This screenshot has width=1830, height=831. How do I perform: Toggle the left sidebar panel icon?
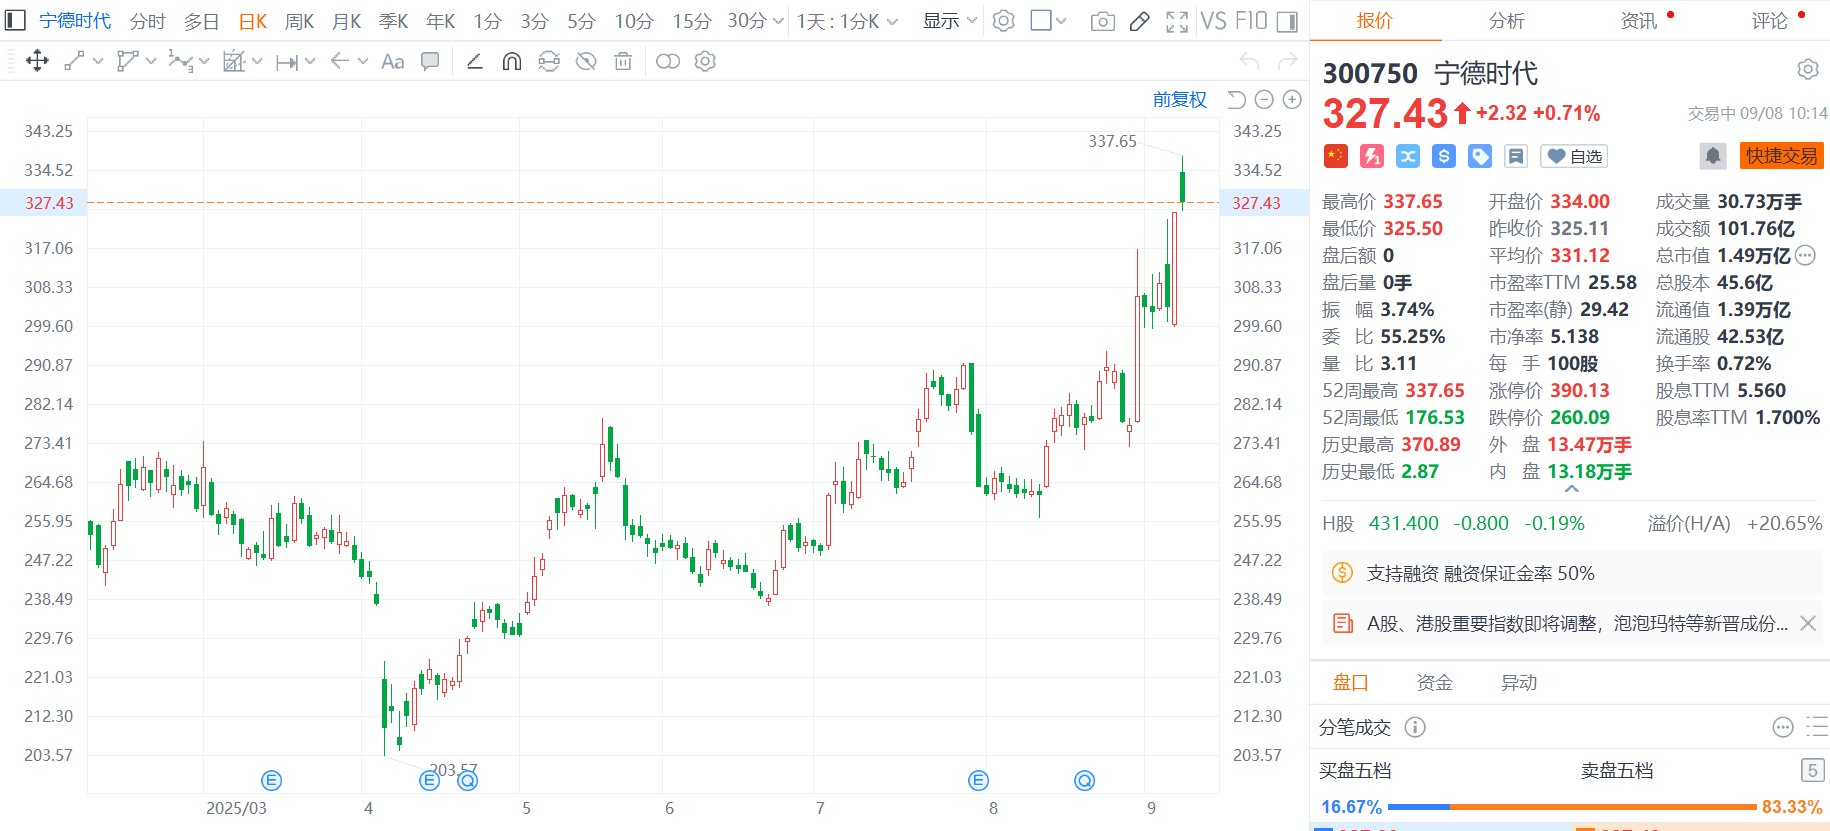tap(15, 20)
